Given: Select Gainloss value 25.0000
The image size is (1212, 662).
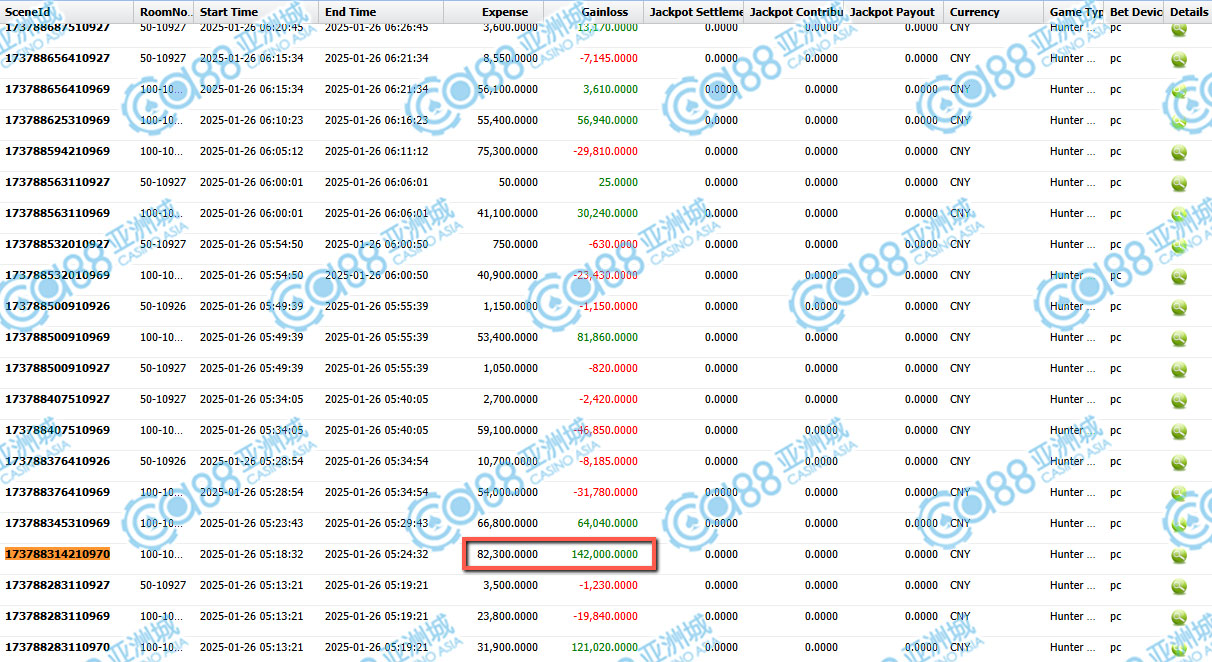Looking at the screenshot, I should click(x=618, y=182).
